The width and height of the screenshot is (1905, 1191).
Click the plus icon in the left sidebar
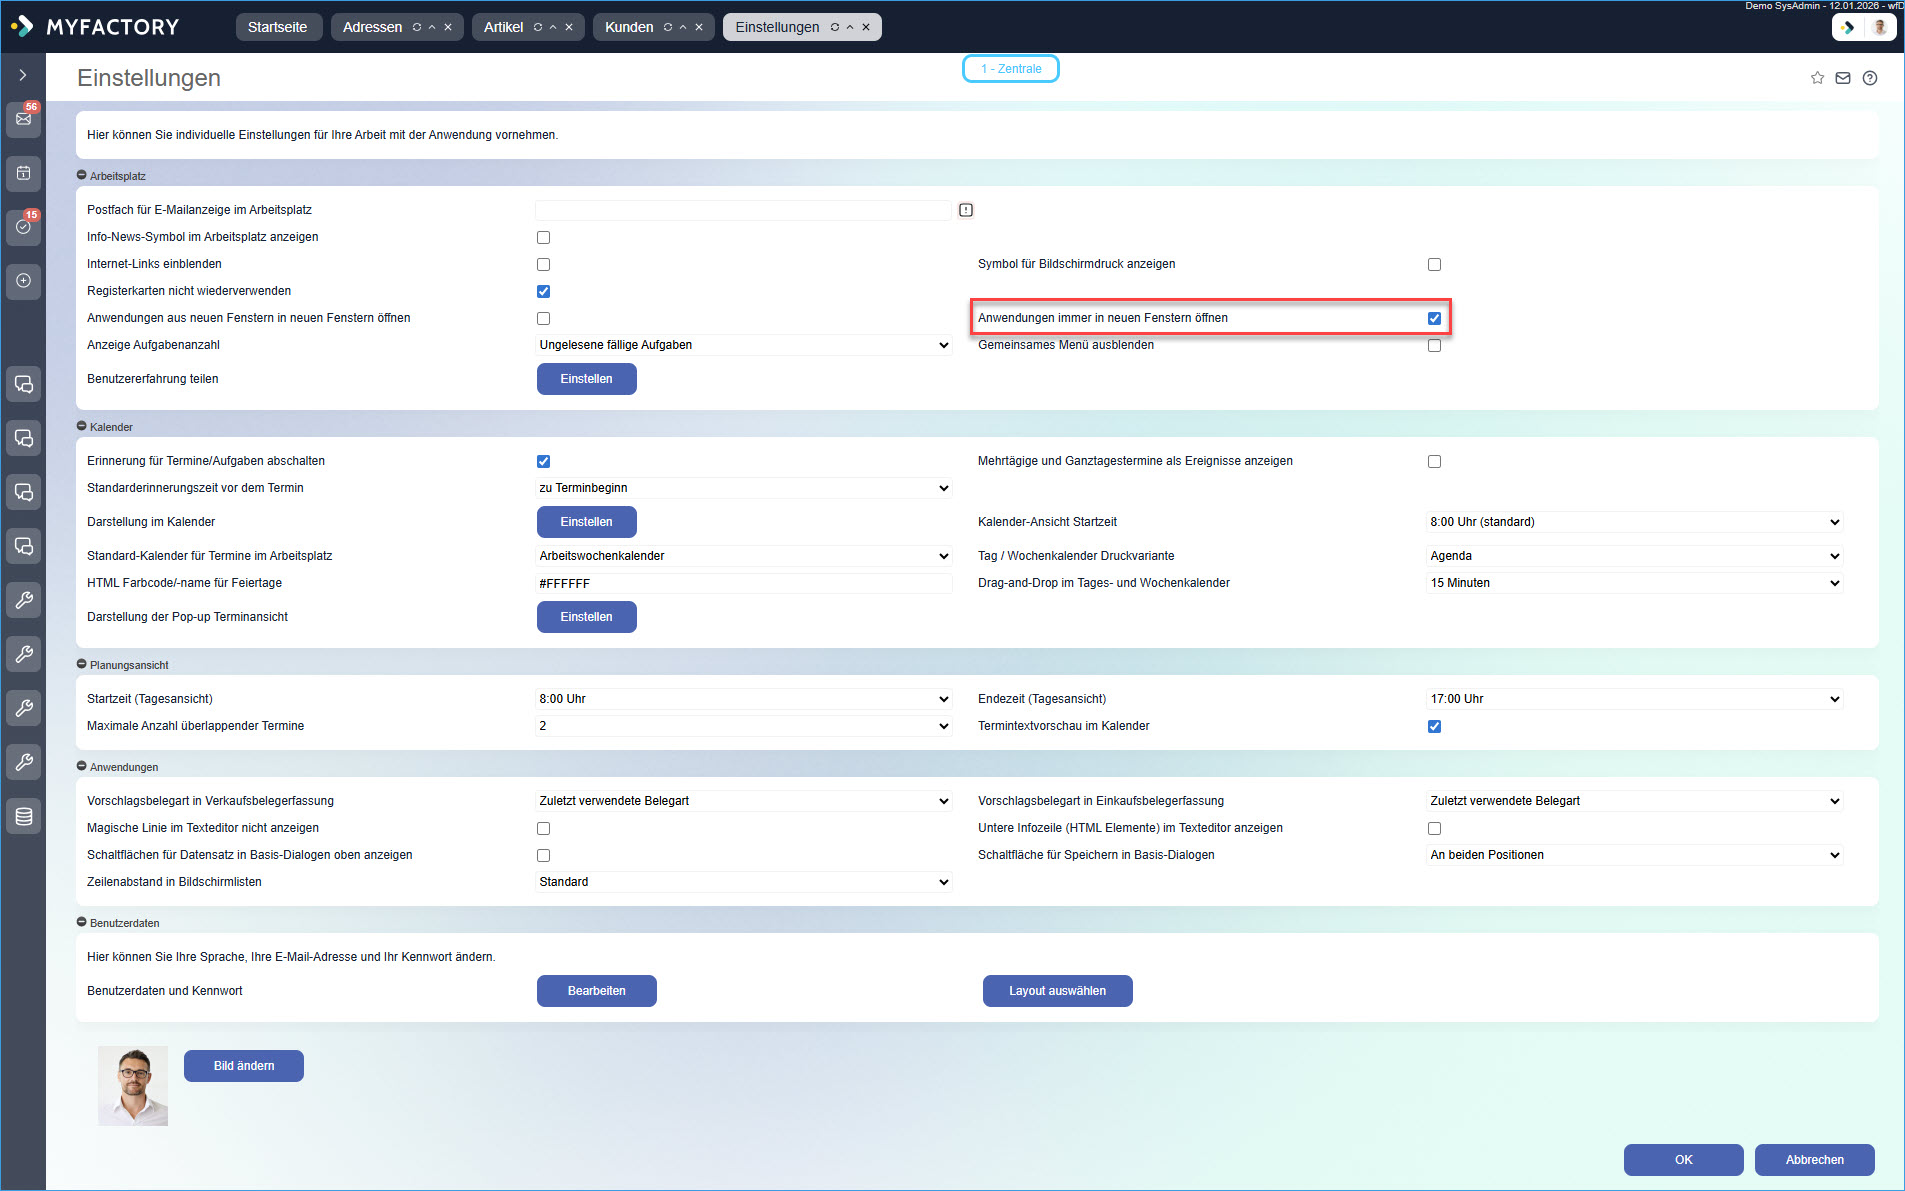click(23, 281)
